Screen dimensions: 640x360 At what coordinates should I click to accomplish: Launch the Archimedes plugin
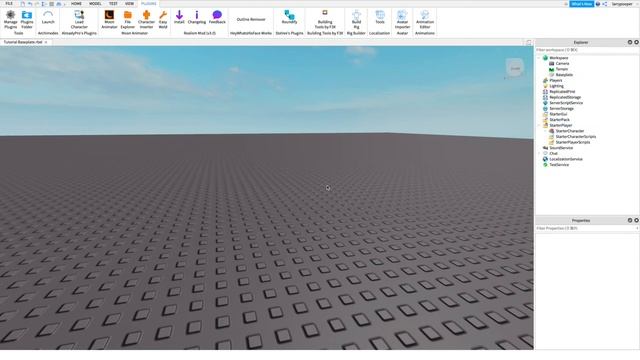point(48,18)
